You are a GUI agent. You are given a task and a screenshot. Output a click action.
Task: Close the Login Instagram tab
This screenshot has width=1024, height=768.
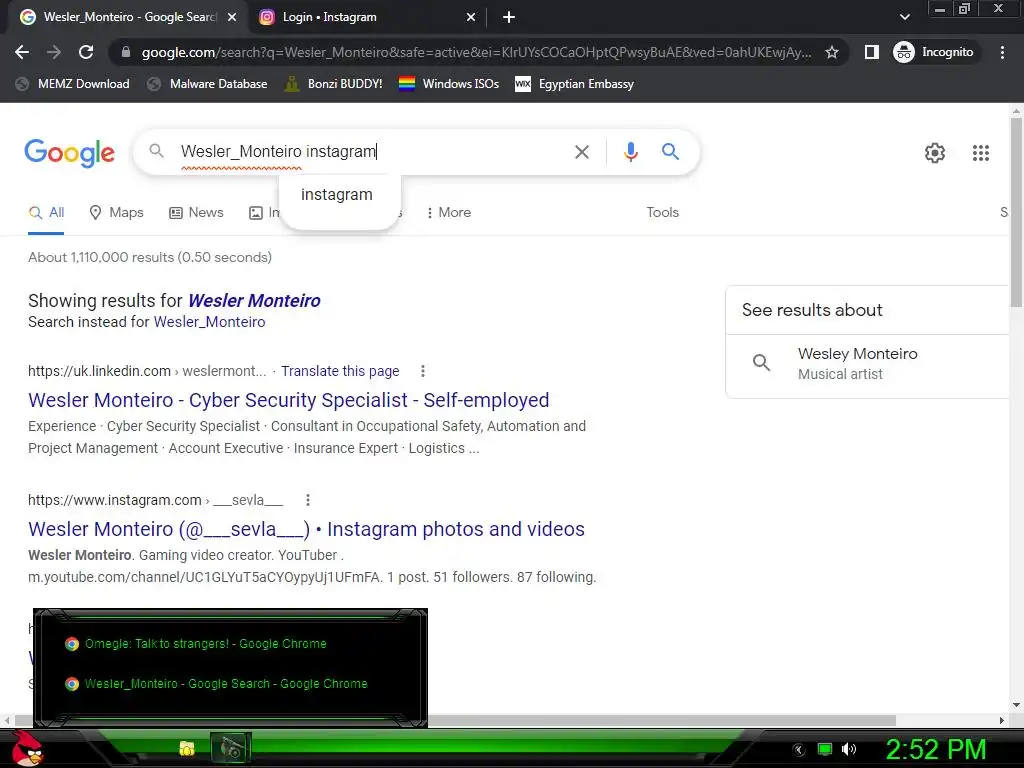(470, 17)
